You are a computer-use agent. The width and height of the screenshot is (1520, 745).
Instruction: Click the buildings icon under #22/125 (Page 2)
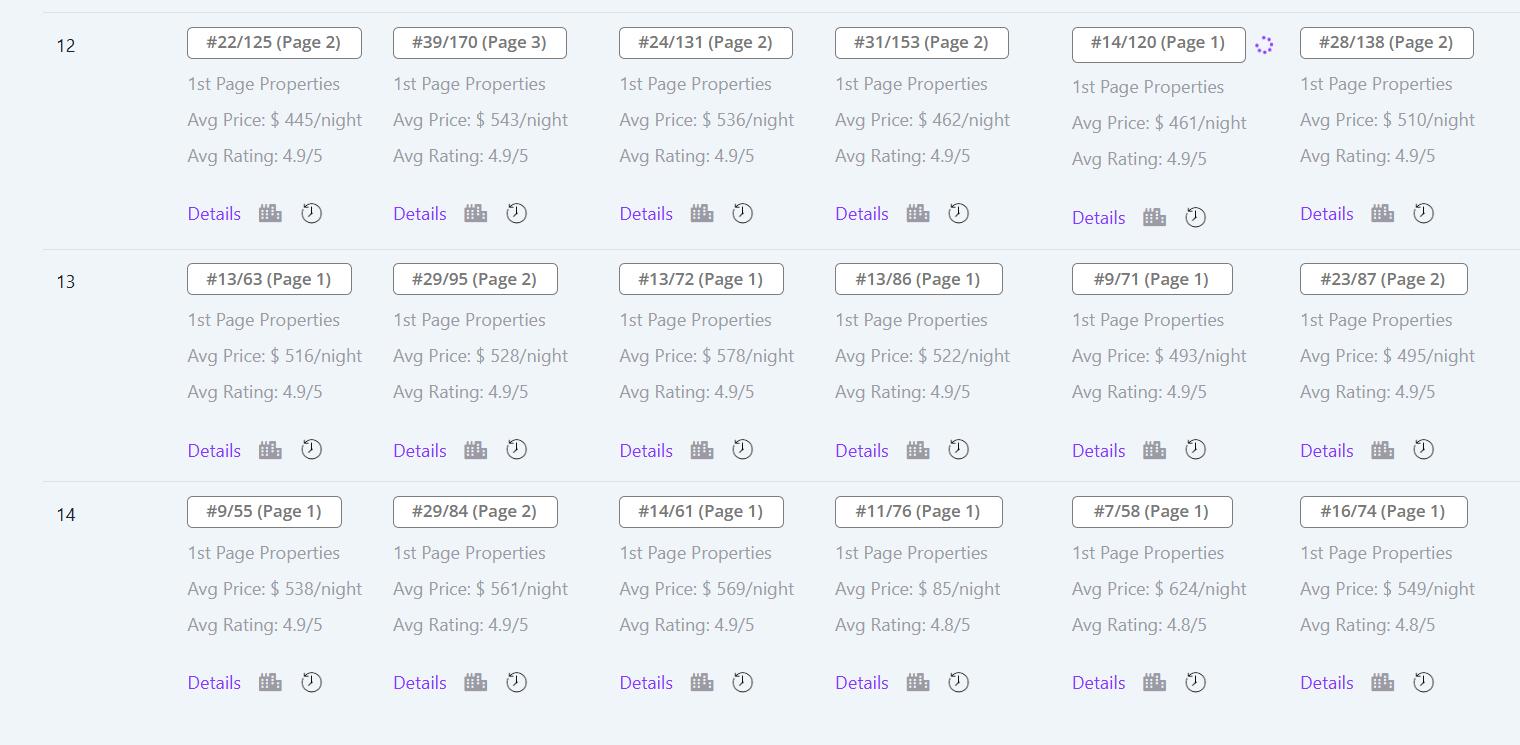point(270,213)
